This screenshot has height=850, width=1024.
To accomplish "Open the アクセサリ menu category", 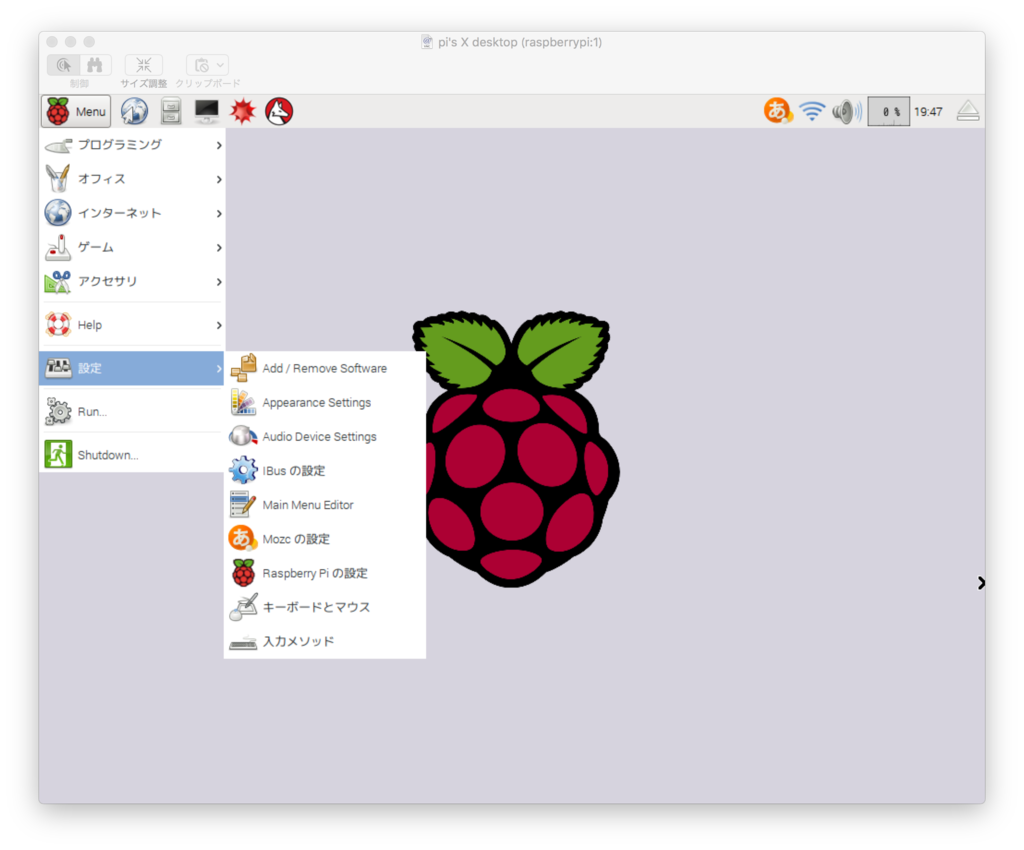I will tap(133, 281).
